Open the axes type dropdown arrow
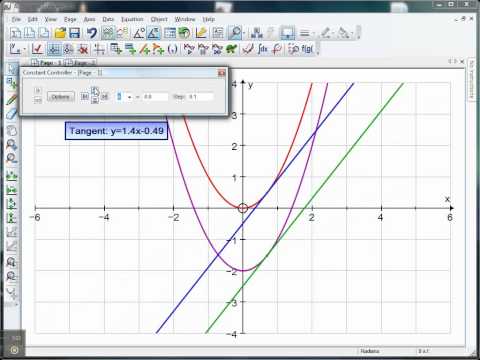The image size is (480, 360). [x=25, y=49]
